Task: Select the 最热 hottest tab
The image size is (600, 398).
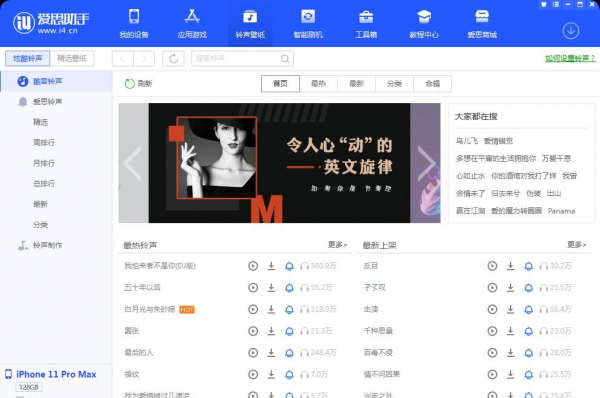Action: pyautogui.click(x=318, y=83)
